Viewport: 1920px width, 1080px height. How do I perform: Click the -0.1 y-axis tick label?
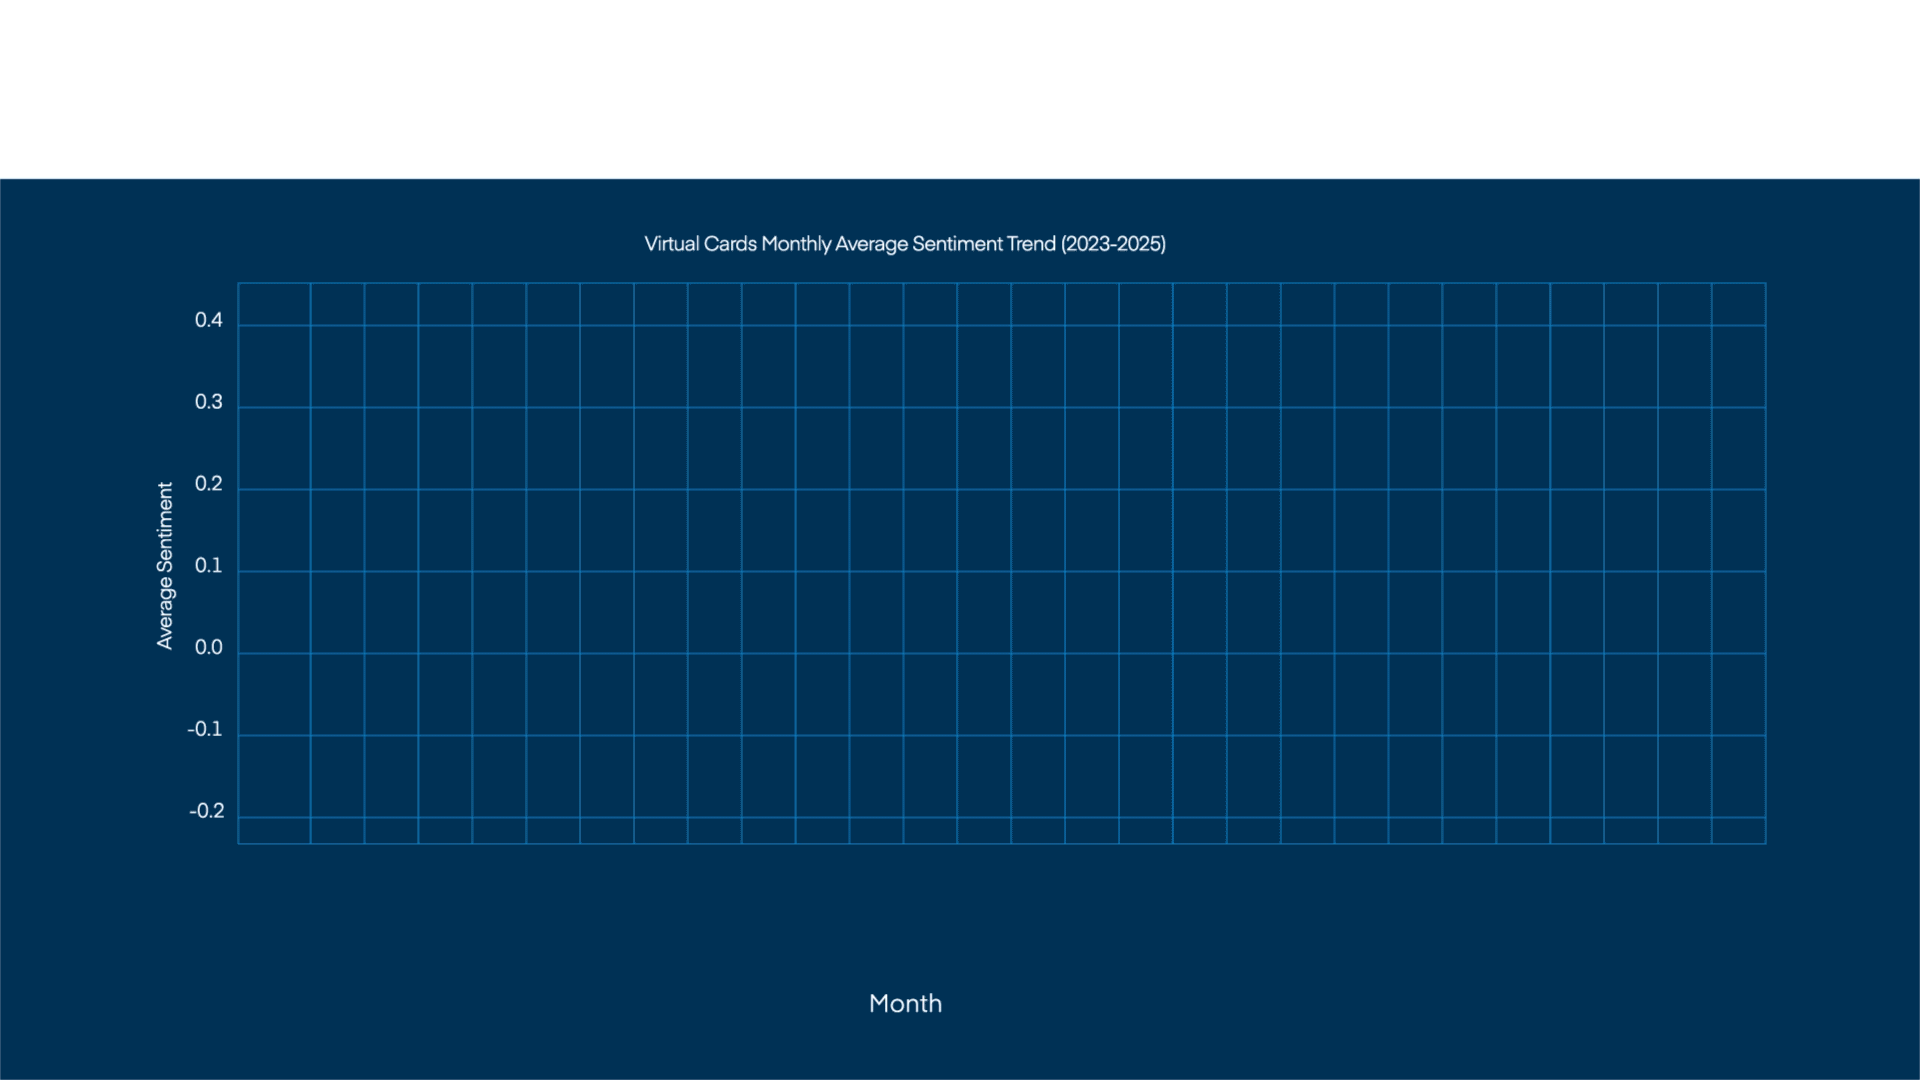click(x=205, y=730)
